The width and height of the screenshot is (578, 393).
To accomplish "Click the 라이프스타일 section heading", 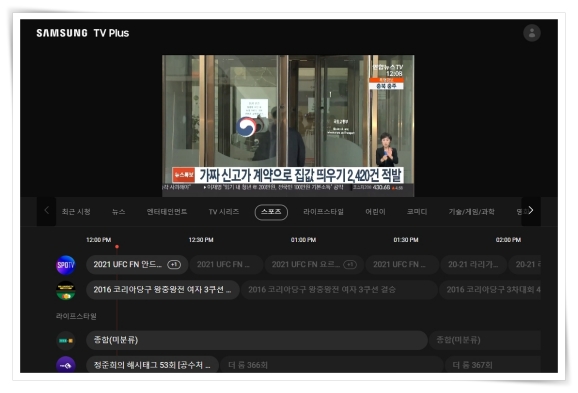I will point(76,316).
